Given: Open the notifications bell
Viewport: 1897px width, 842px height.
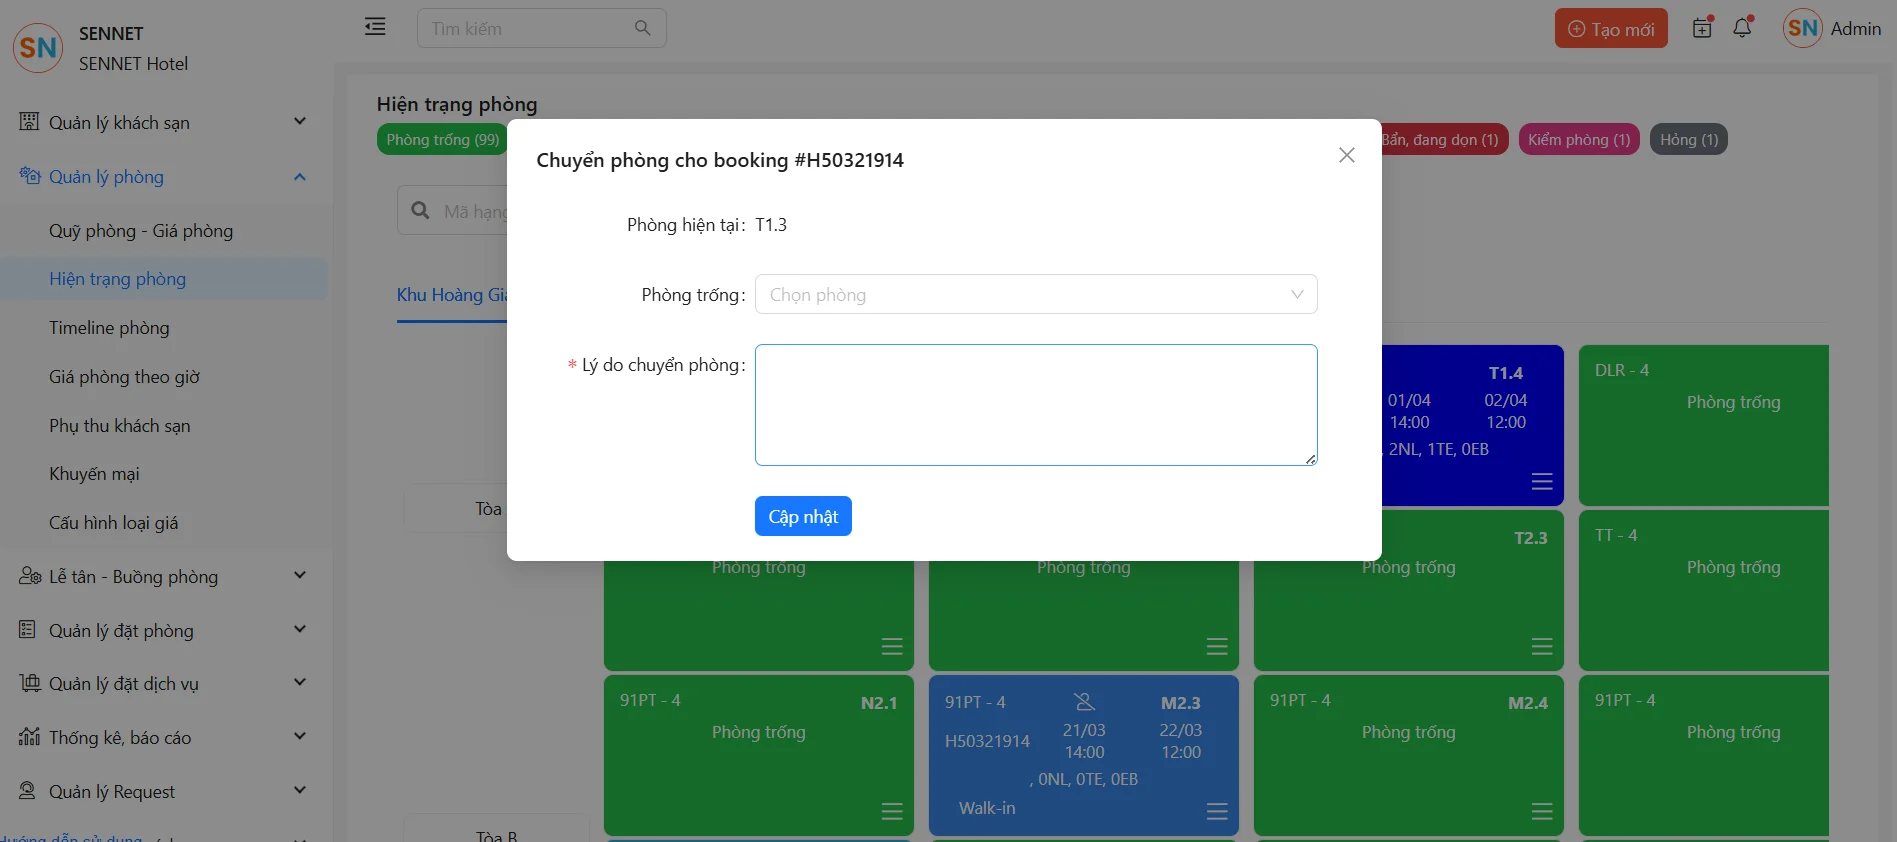Looking at the screenshot, I should pos(1742,28).
